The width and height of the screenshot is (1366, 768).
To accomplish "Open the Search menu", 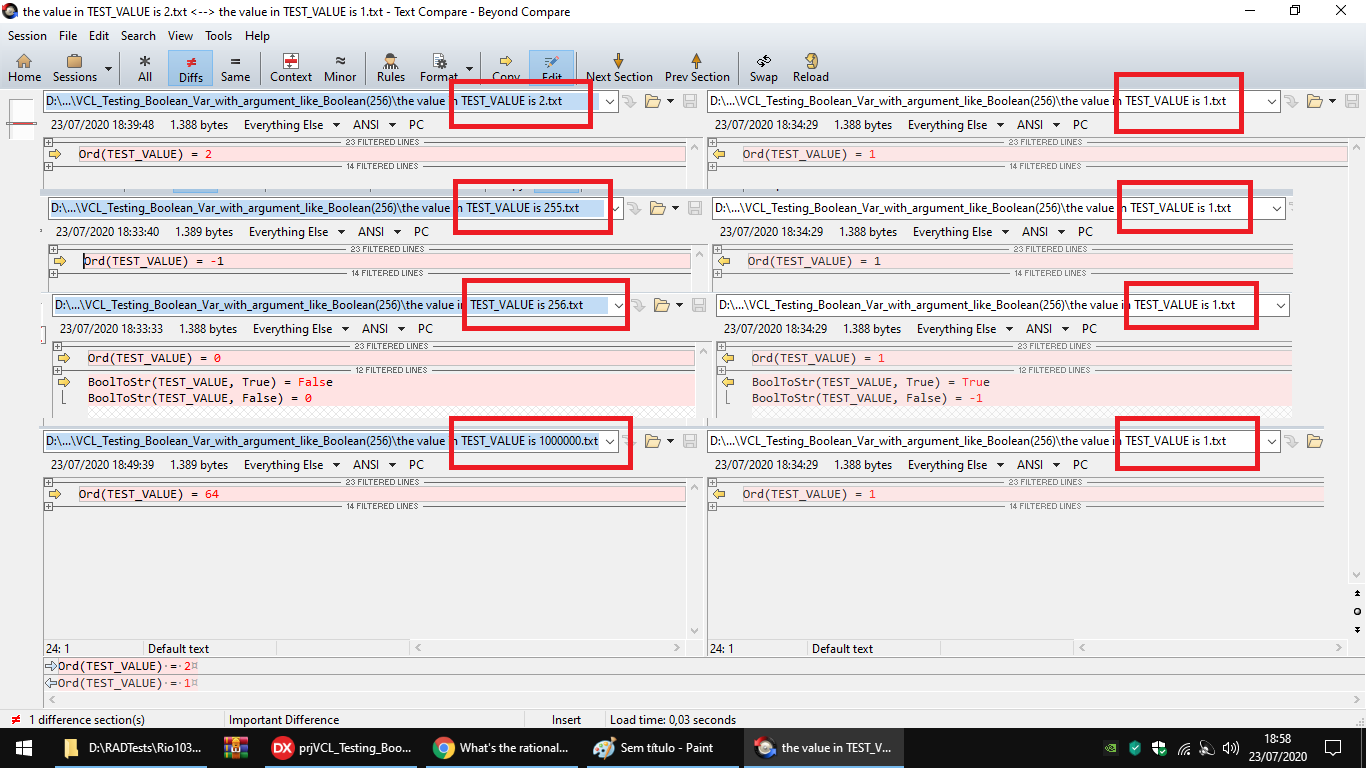I will (138, 36).
